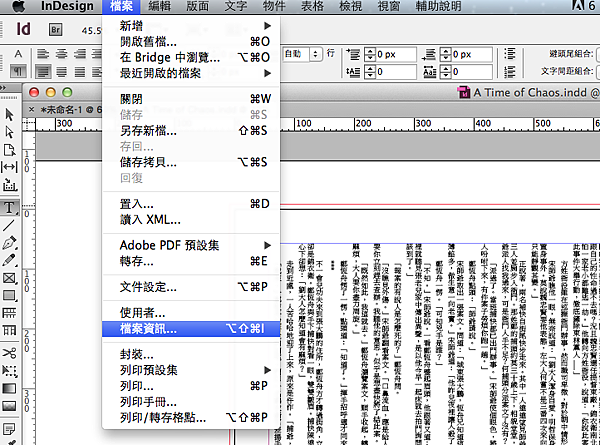The width and height of the screenshot is (600, 445).
Task: Adjust space after stepper arrows
Action: 446,54
